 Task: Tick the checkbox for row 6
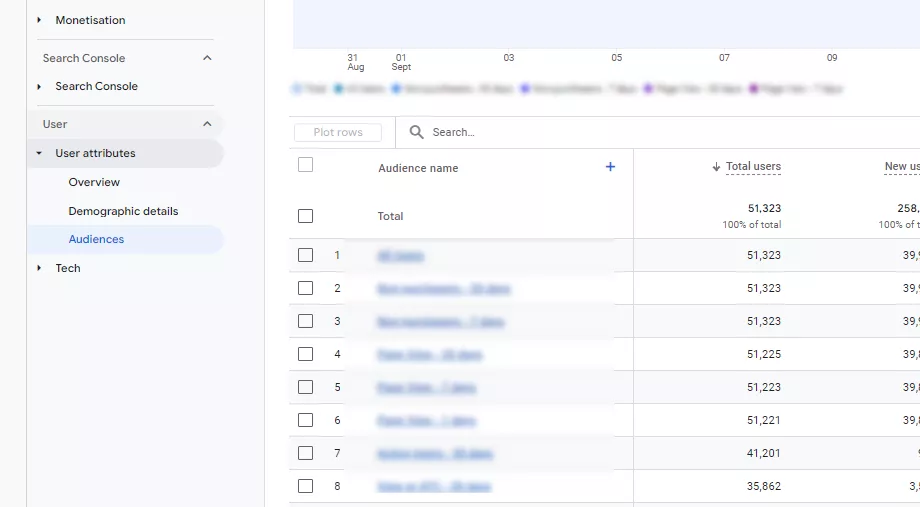305,420
